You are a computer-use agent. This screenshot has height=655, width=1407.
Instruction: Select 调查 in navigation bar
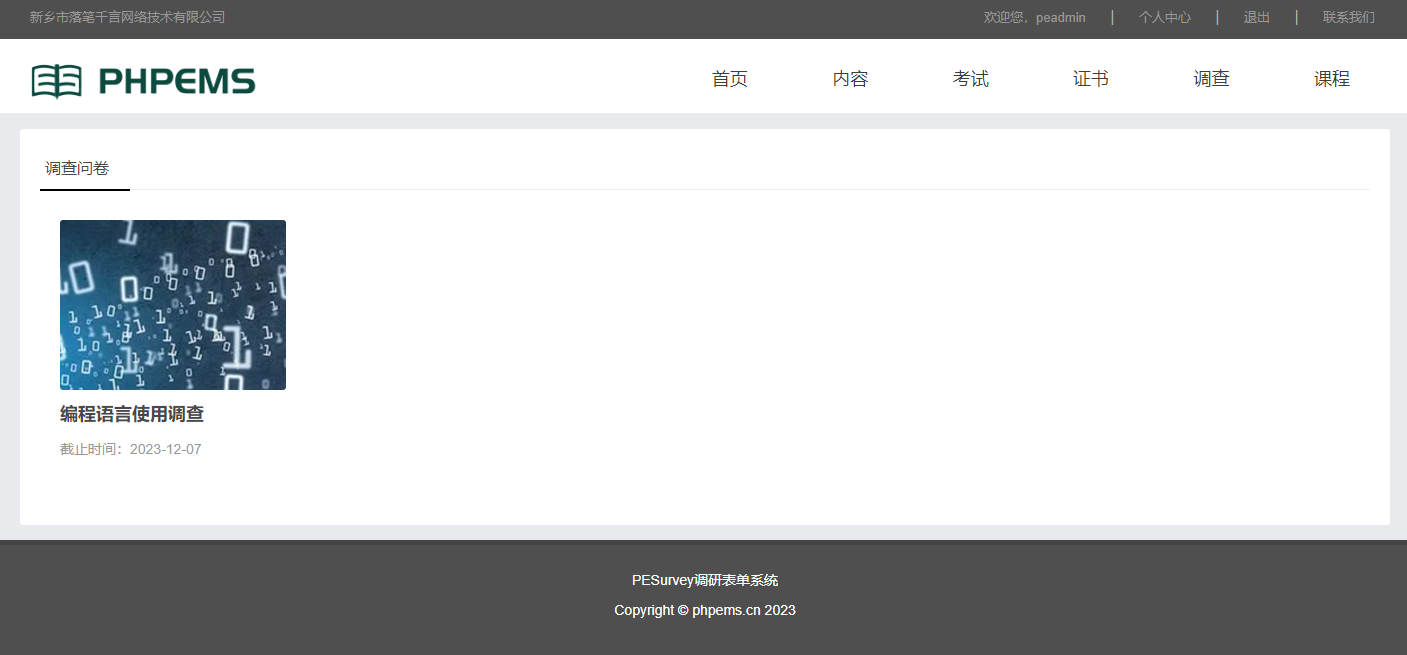click(1211, 80)
